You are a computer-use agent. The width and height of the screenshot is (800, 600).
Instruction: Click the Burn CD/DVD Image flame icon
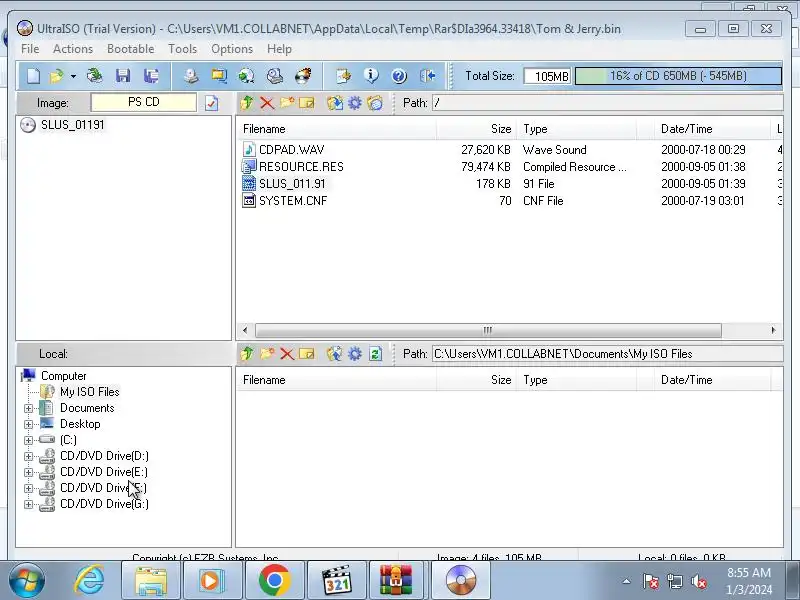[303, 76]
